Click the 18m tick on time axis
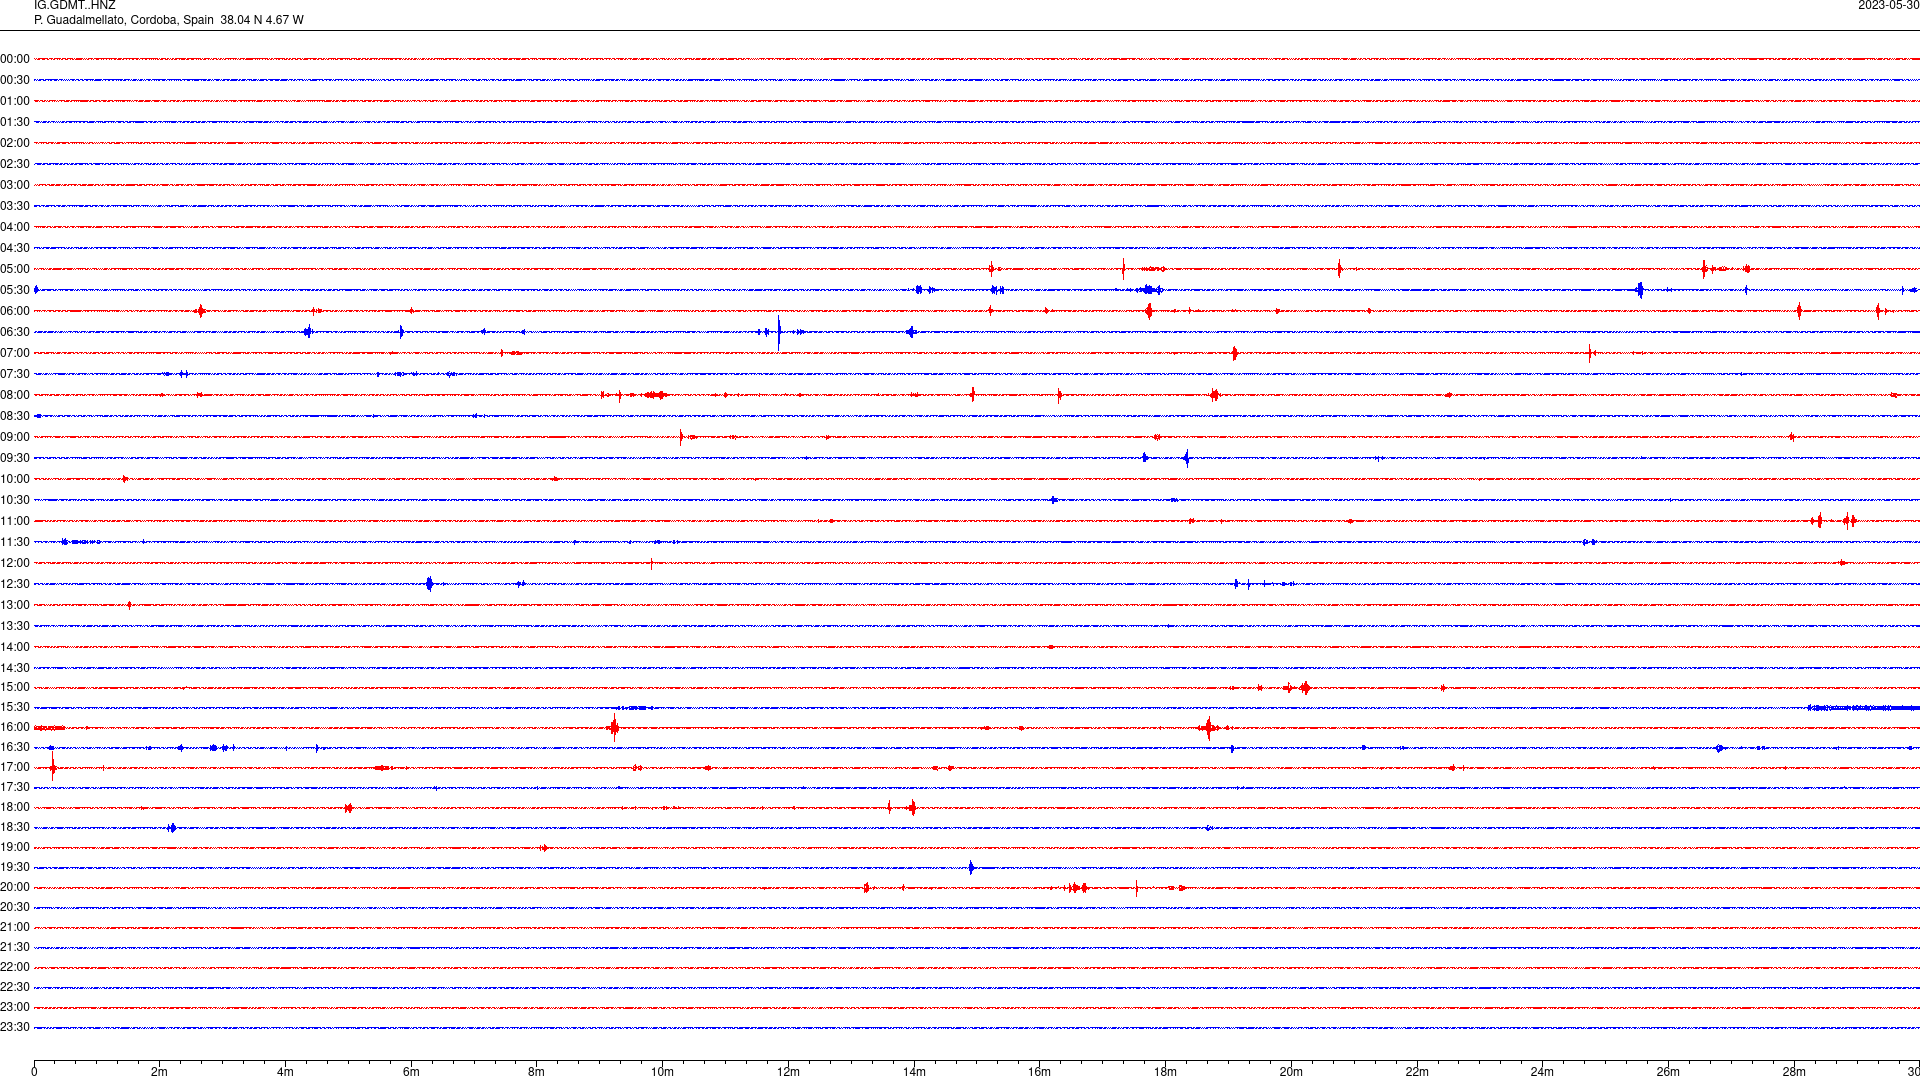 coord(1165,1072)
